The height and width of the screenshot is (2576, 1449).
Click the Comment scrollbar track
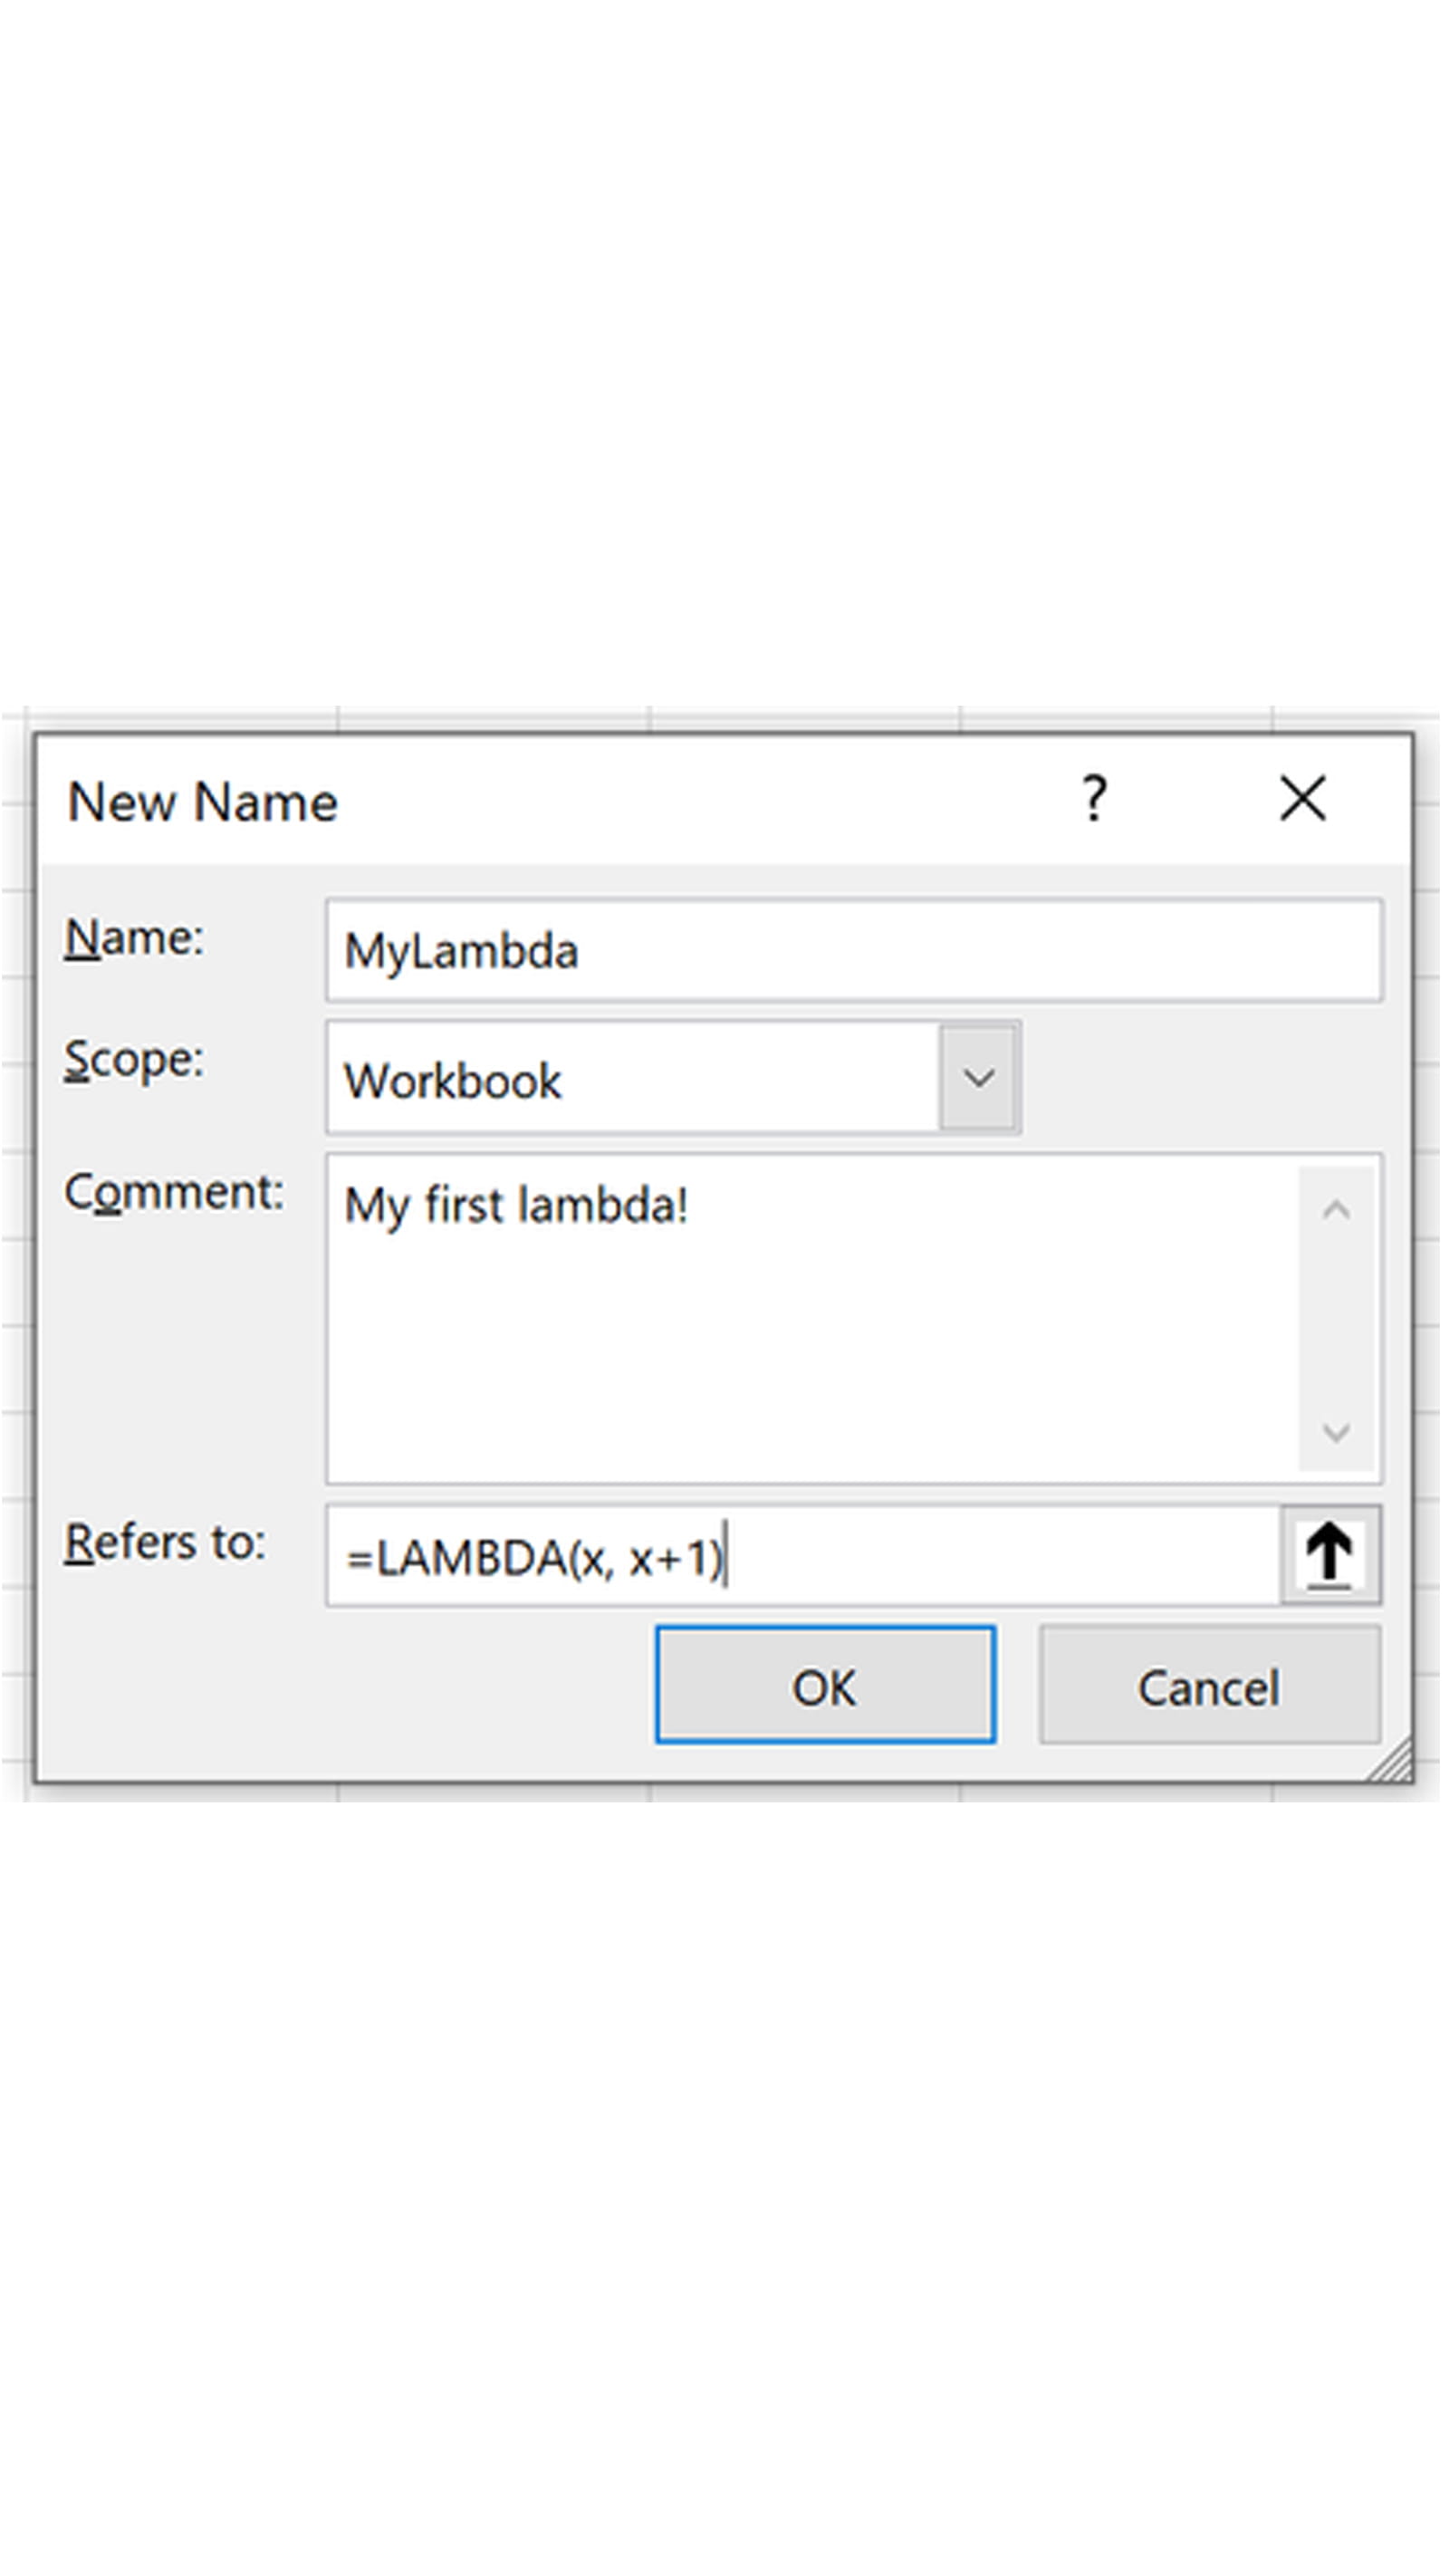click(1336, 1320)
